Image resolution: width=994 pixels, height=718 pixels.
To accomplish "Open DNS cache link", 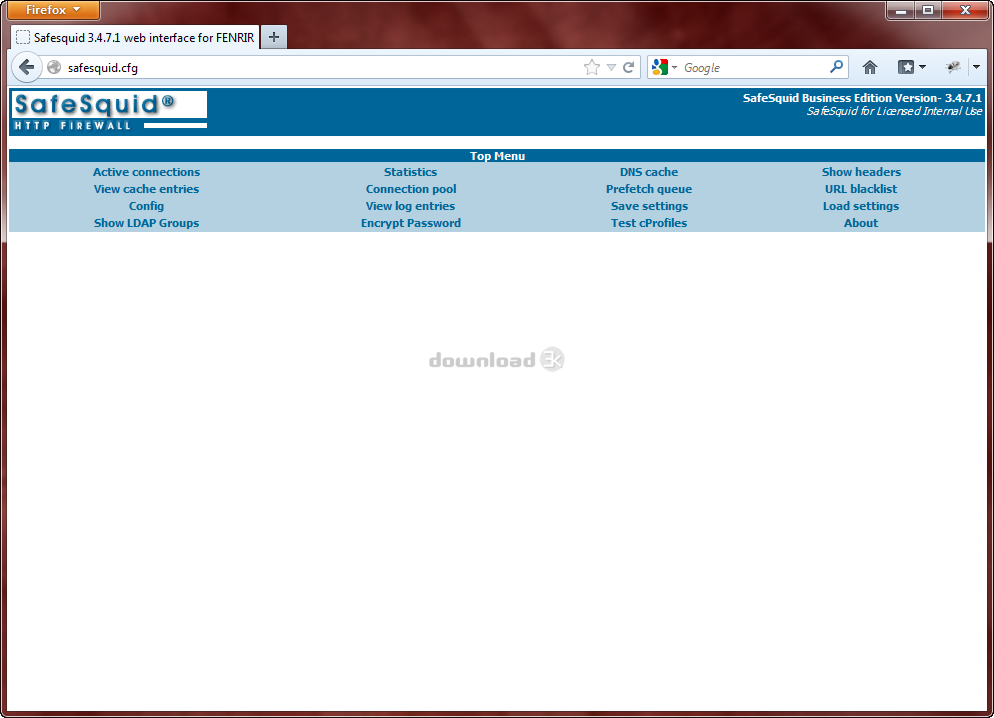I will [649, 172].
